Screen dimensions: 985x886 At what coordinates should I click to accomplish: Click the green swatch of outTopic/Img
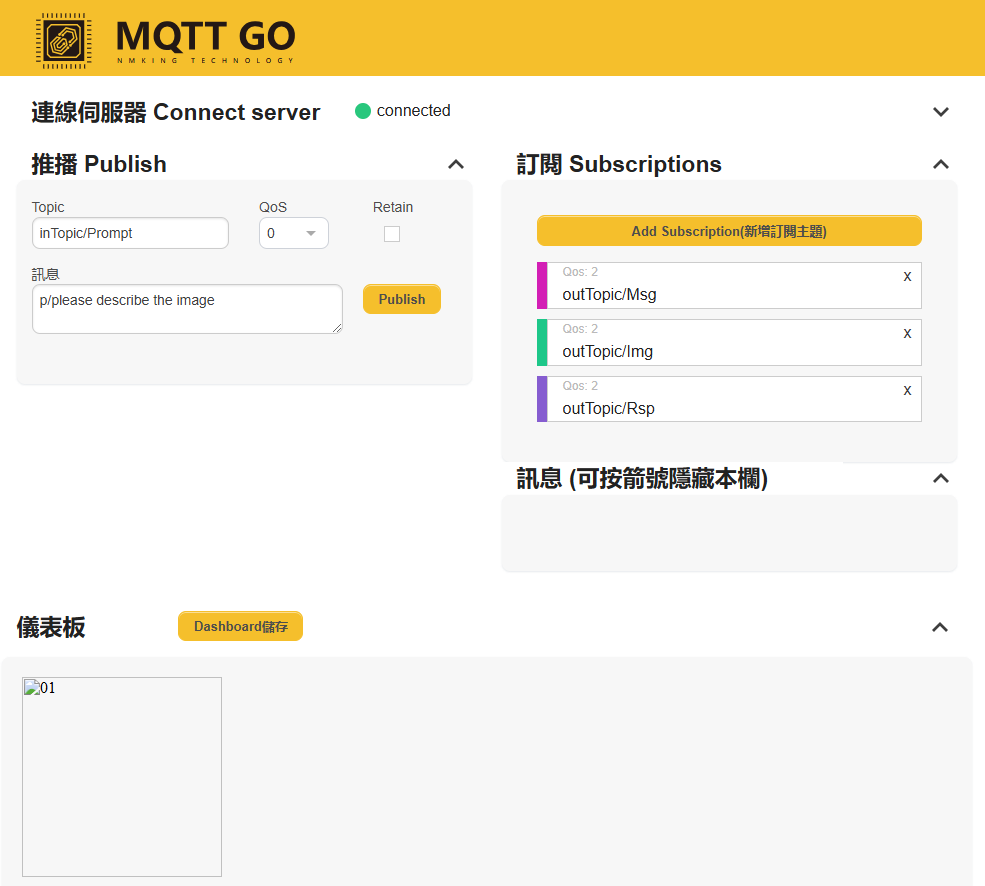click(542, 343)
